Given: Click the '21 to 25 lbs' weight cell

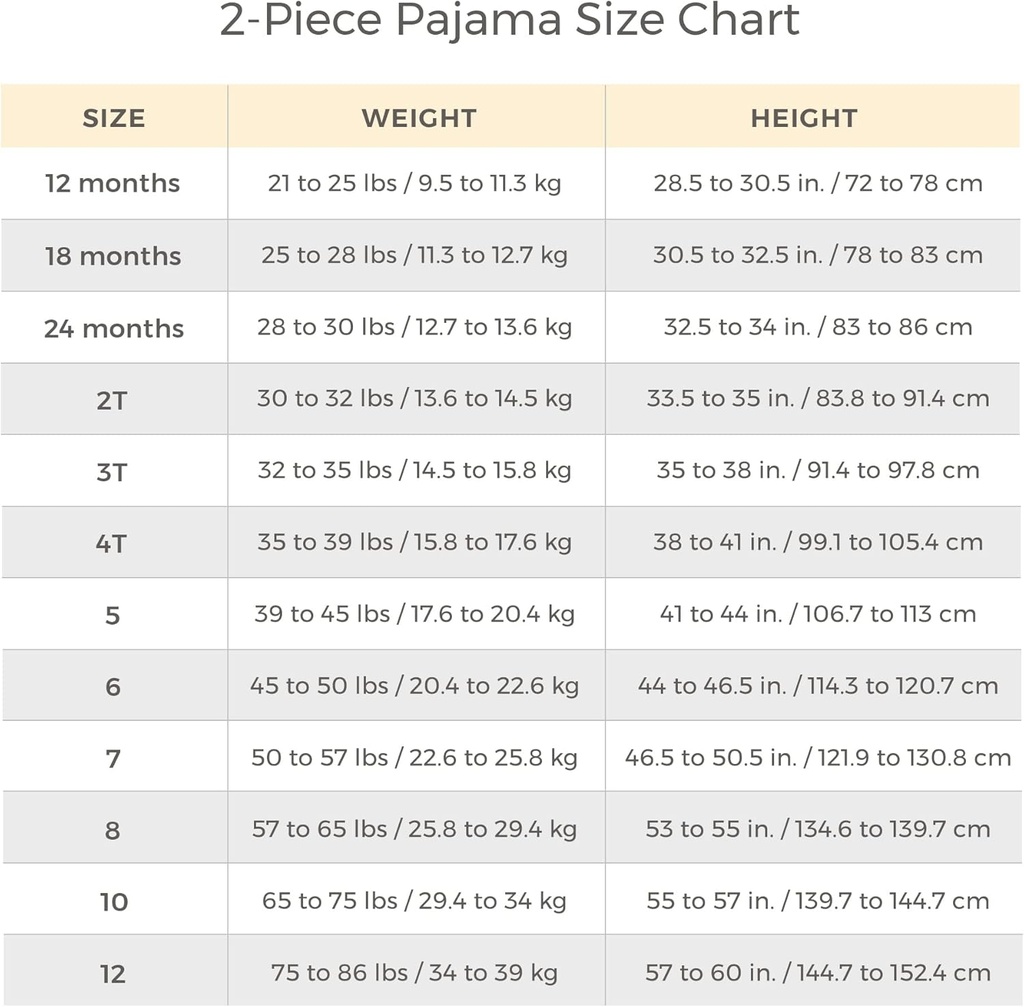Looking at the screenshot, I should coord(414,184).
